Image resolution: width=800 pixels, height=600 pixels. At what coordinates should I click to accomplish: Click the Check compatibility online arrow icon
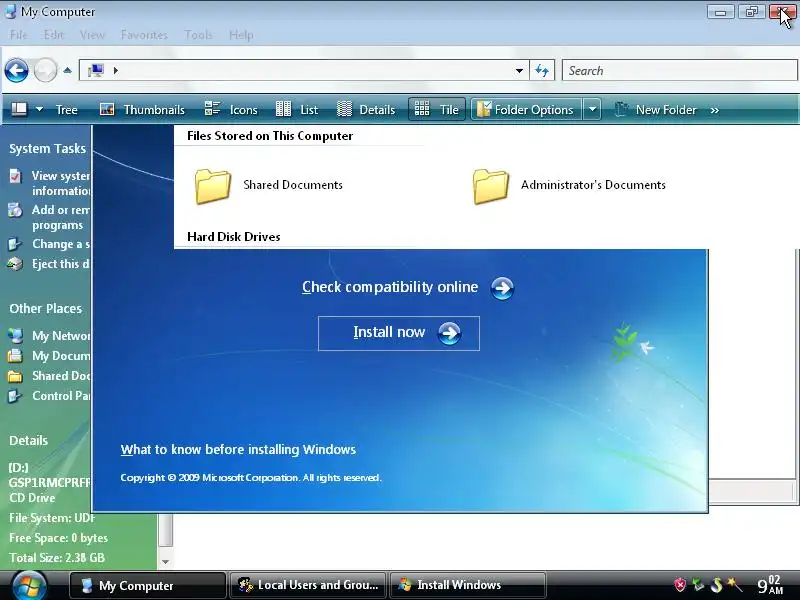(x=502, y=288)
